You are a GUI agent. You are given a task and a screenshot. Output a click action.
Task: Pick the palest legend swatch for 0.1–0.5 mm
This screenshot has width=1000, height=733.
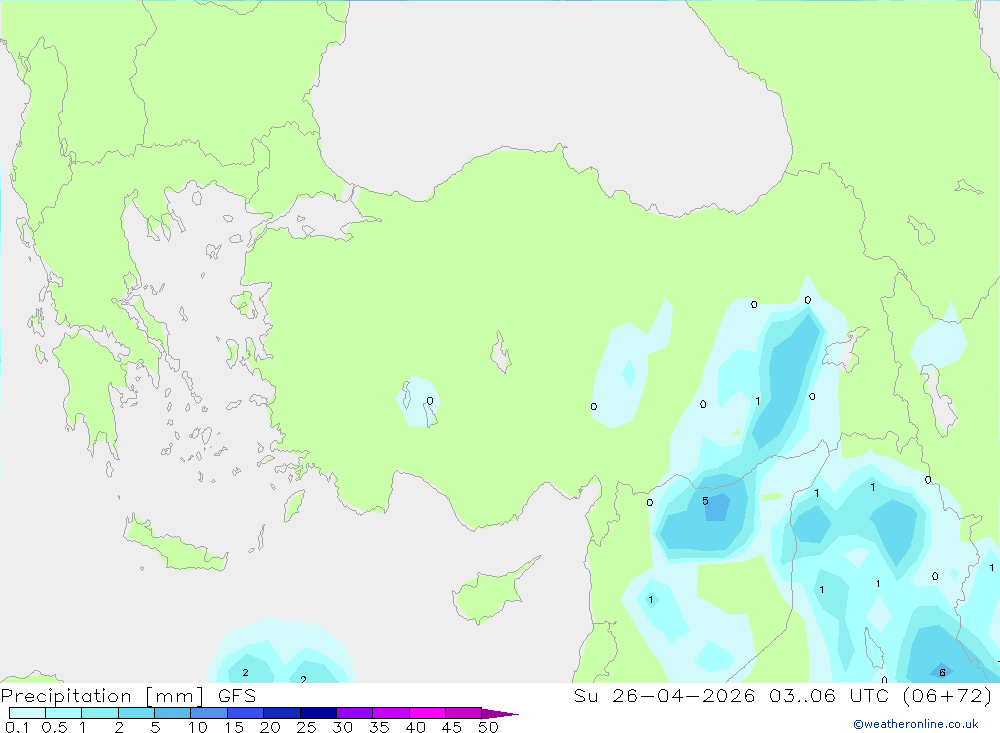tap(27, 713)
